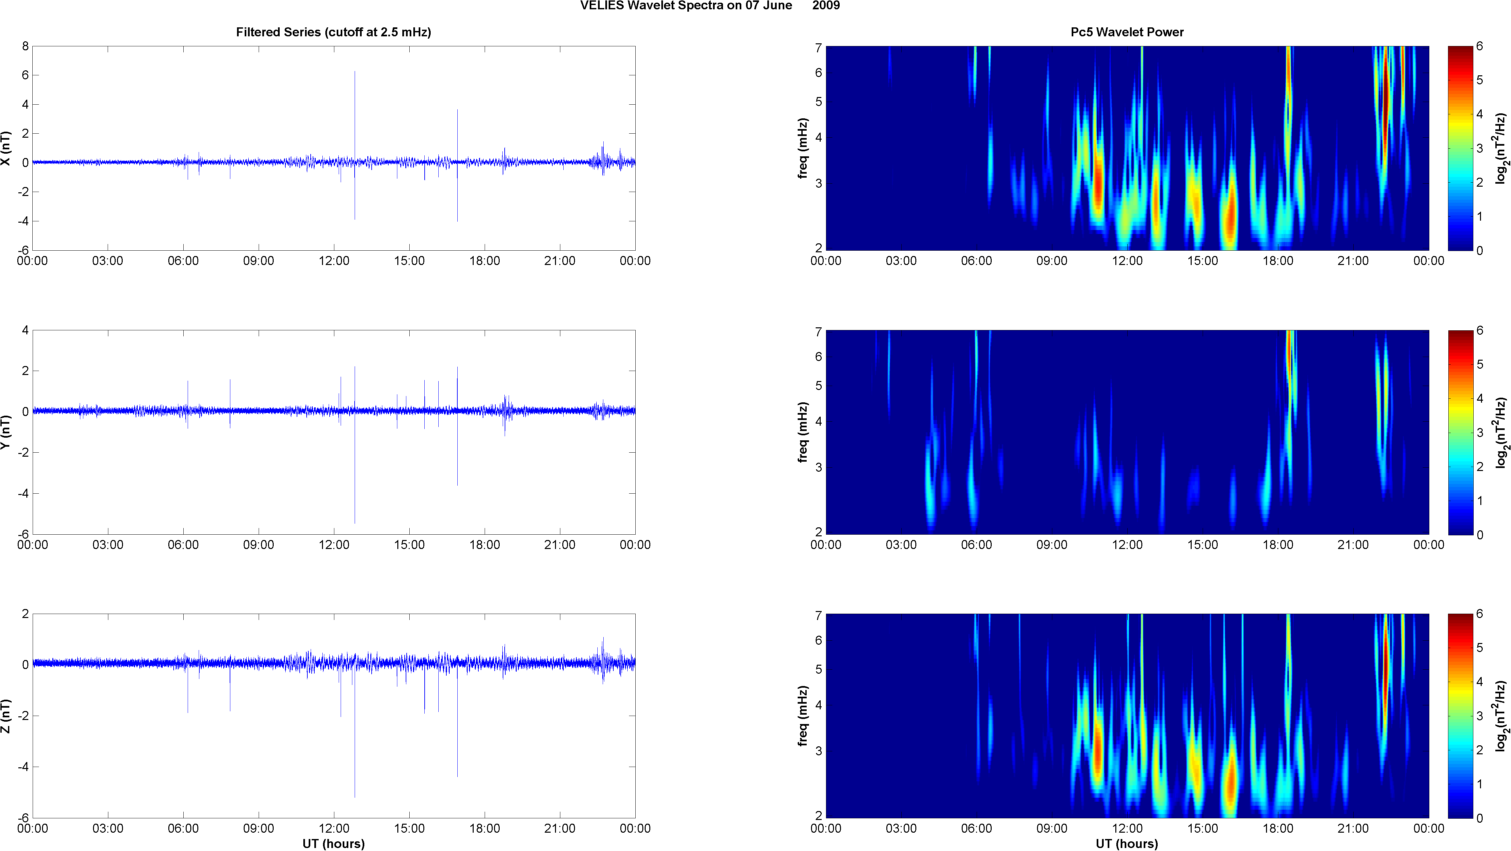
Task: Click 'UT (hours)' label under the Z time series
Action: pos(333,844)
